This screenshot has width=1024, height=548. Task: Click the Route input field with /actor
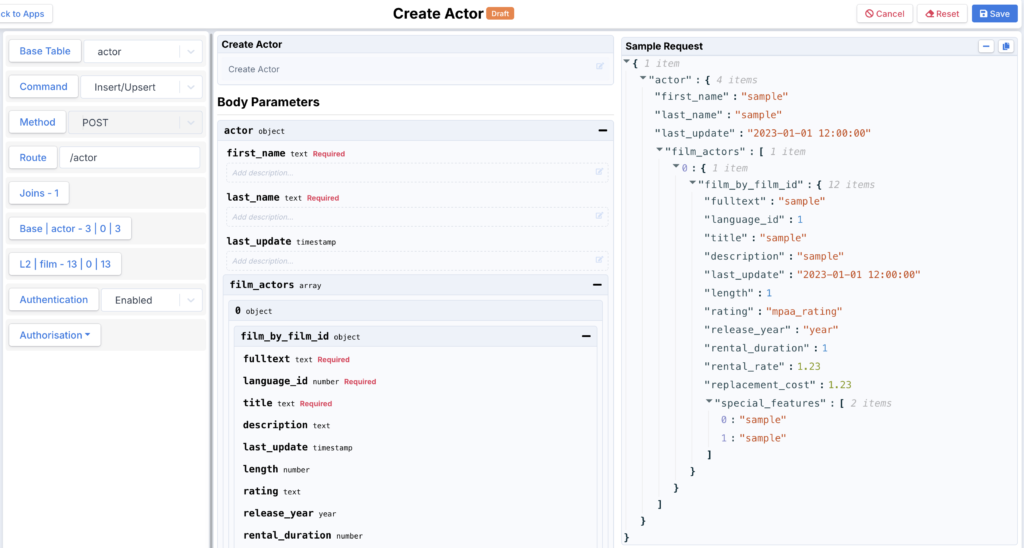pyautogui.click(x=130, y=158)
